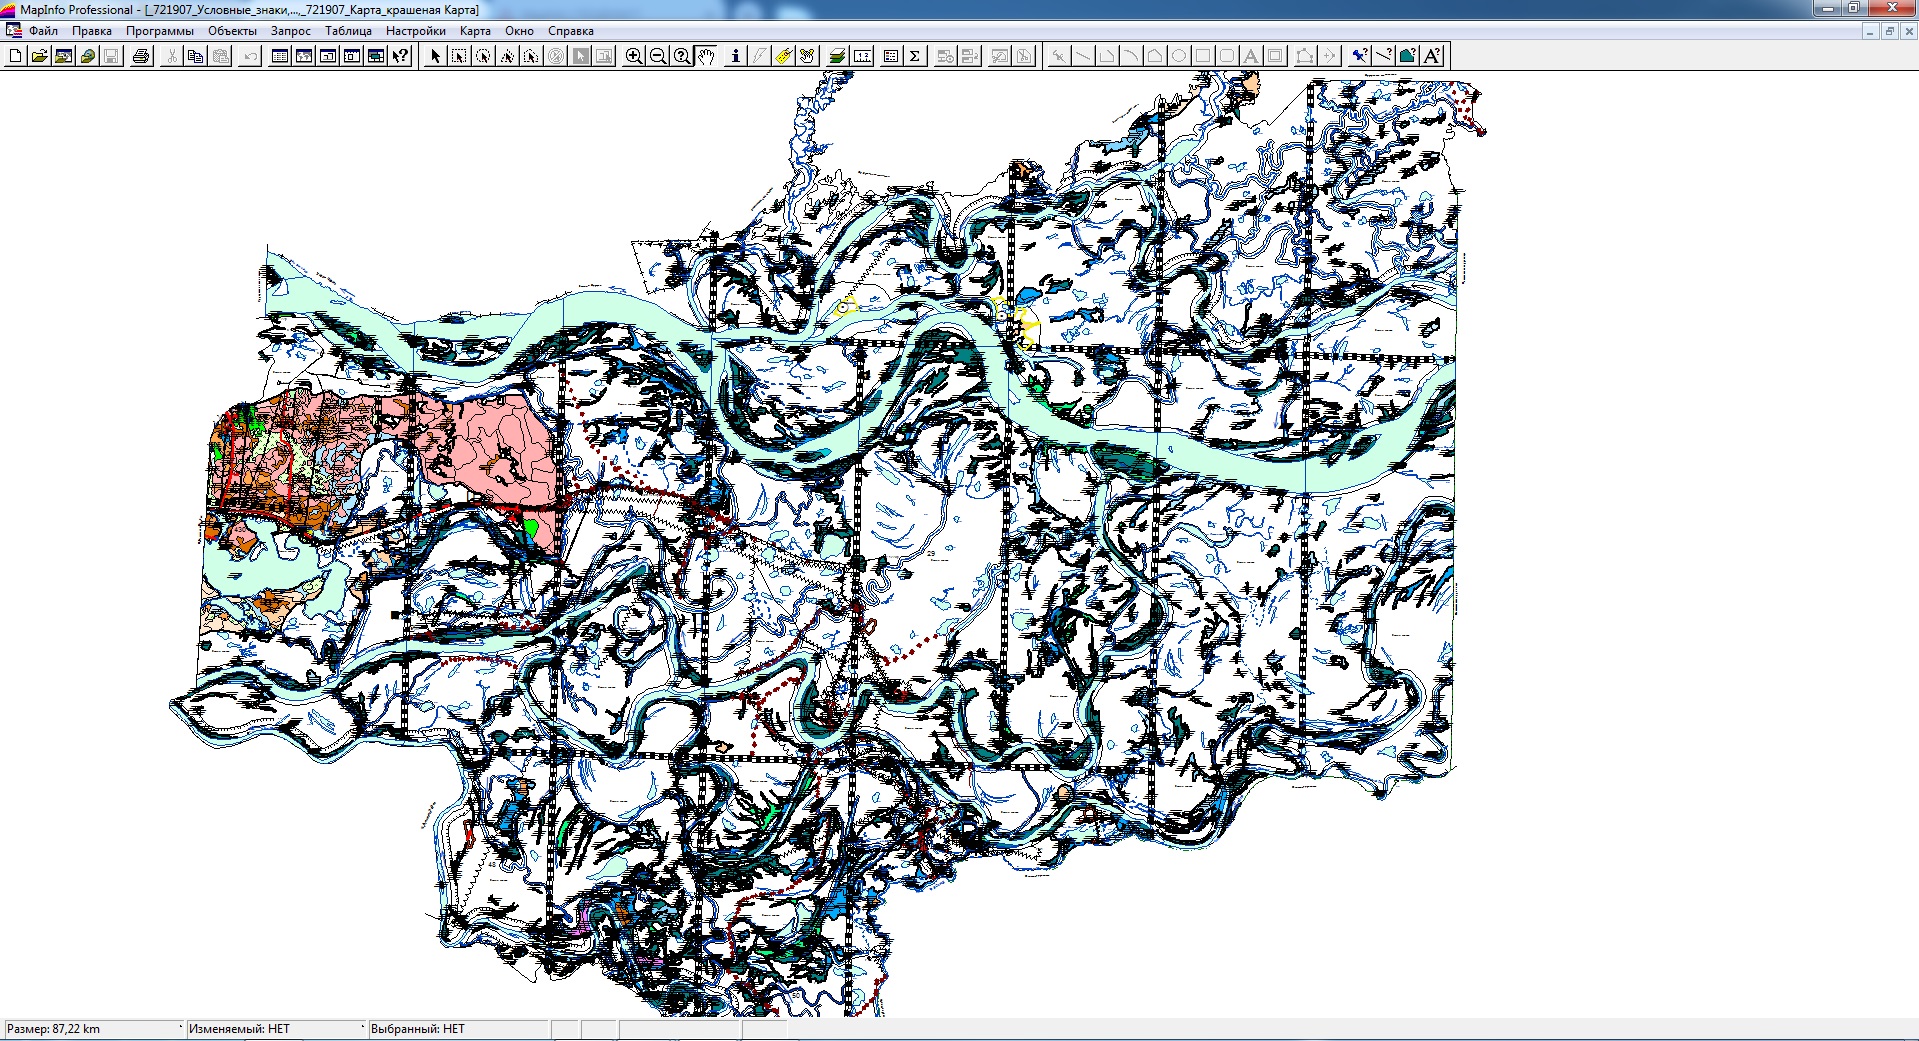Choose the Marquee Select tool
The height and width of the screenshot is (1041, 1919).
click(459, 56)
